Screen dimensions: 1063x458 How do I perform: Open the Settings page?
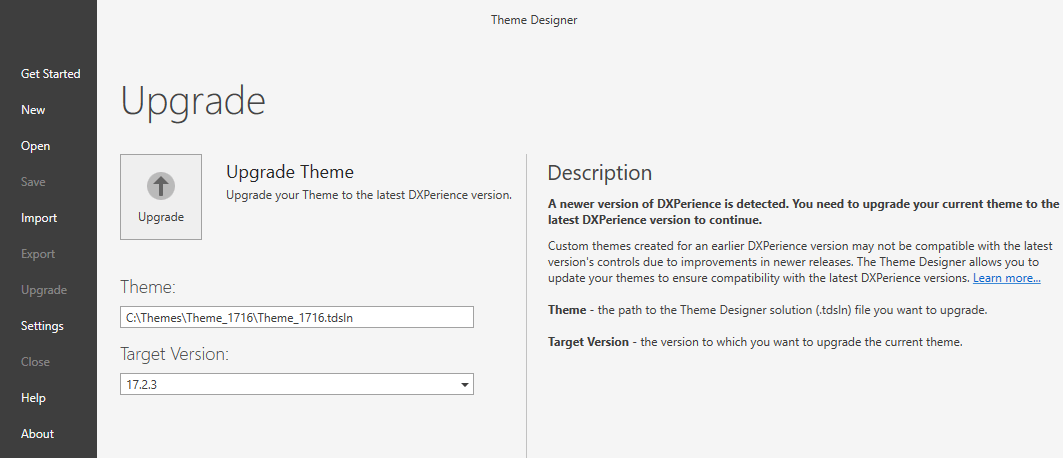point(42,326)
